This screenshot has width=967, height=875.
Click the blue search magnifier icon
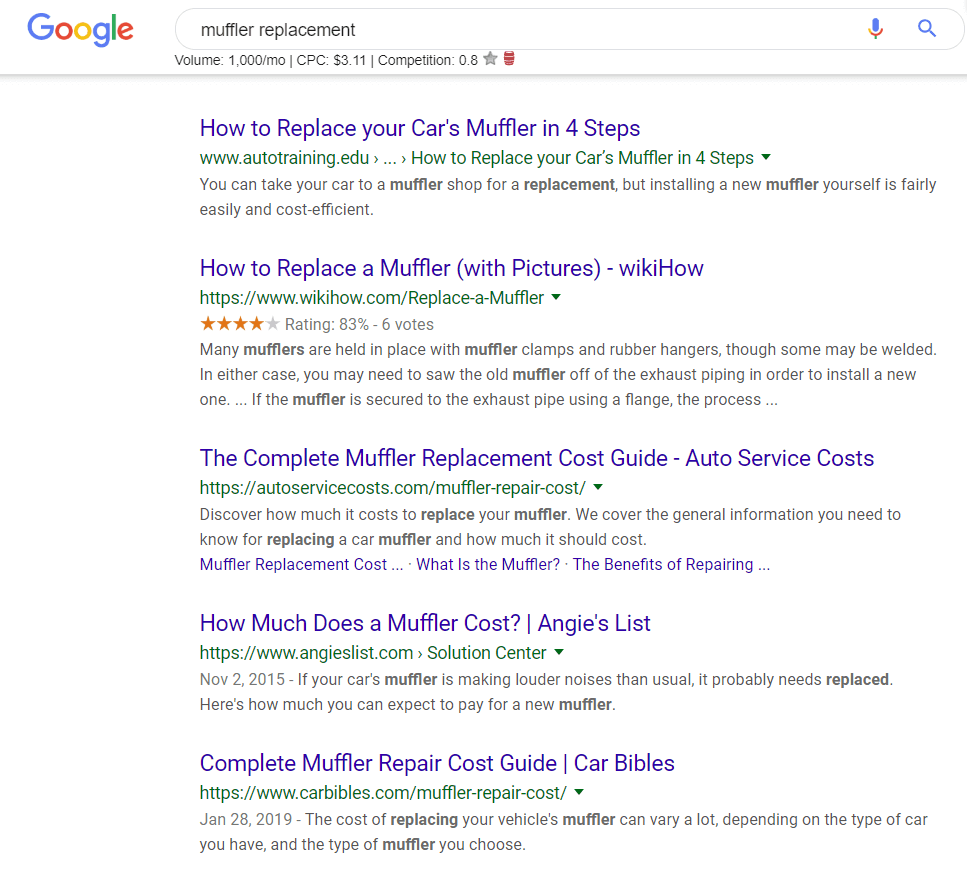coord(927,28)
